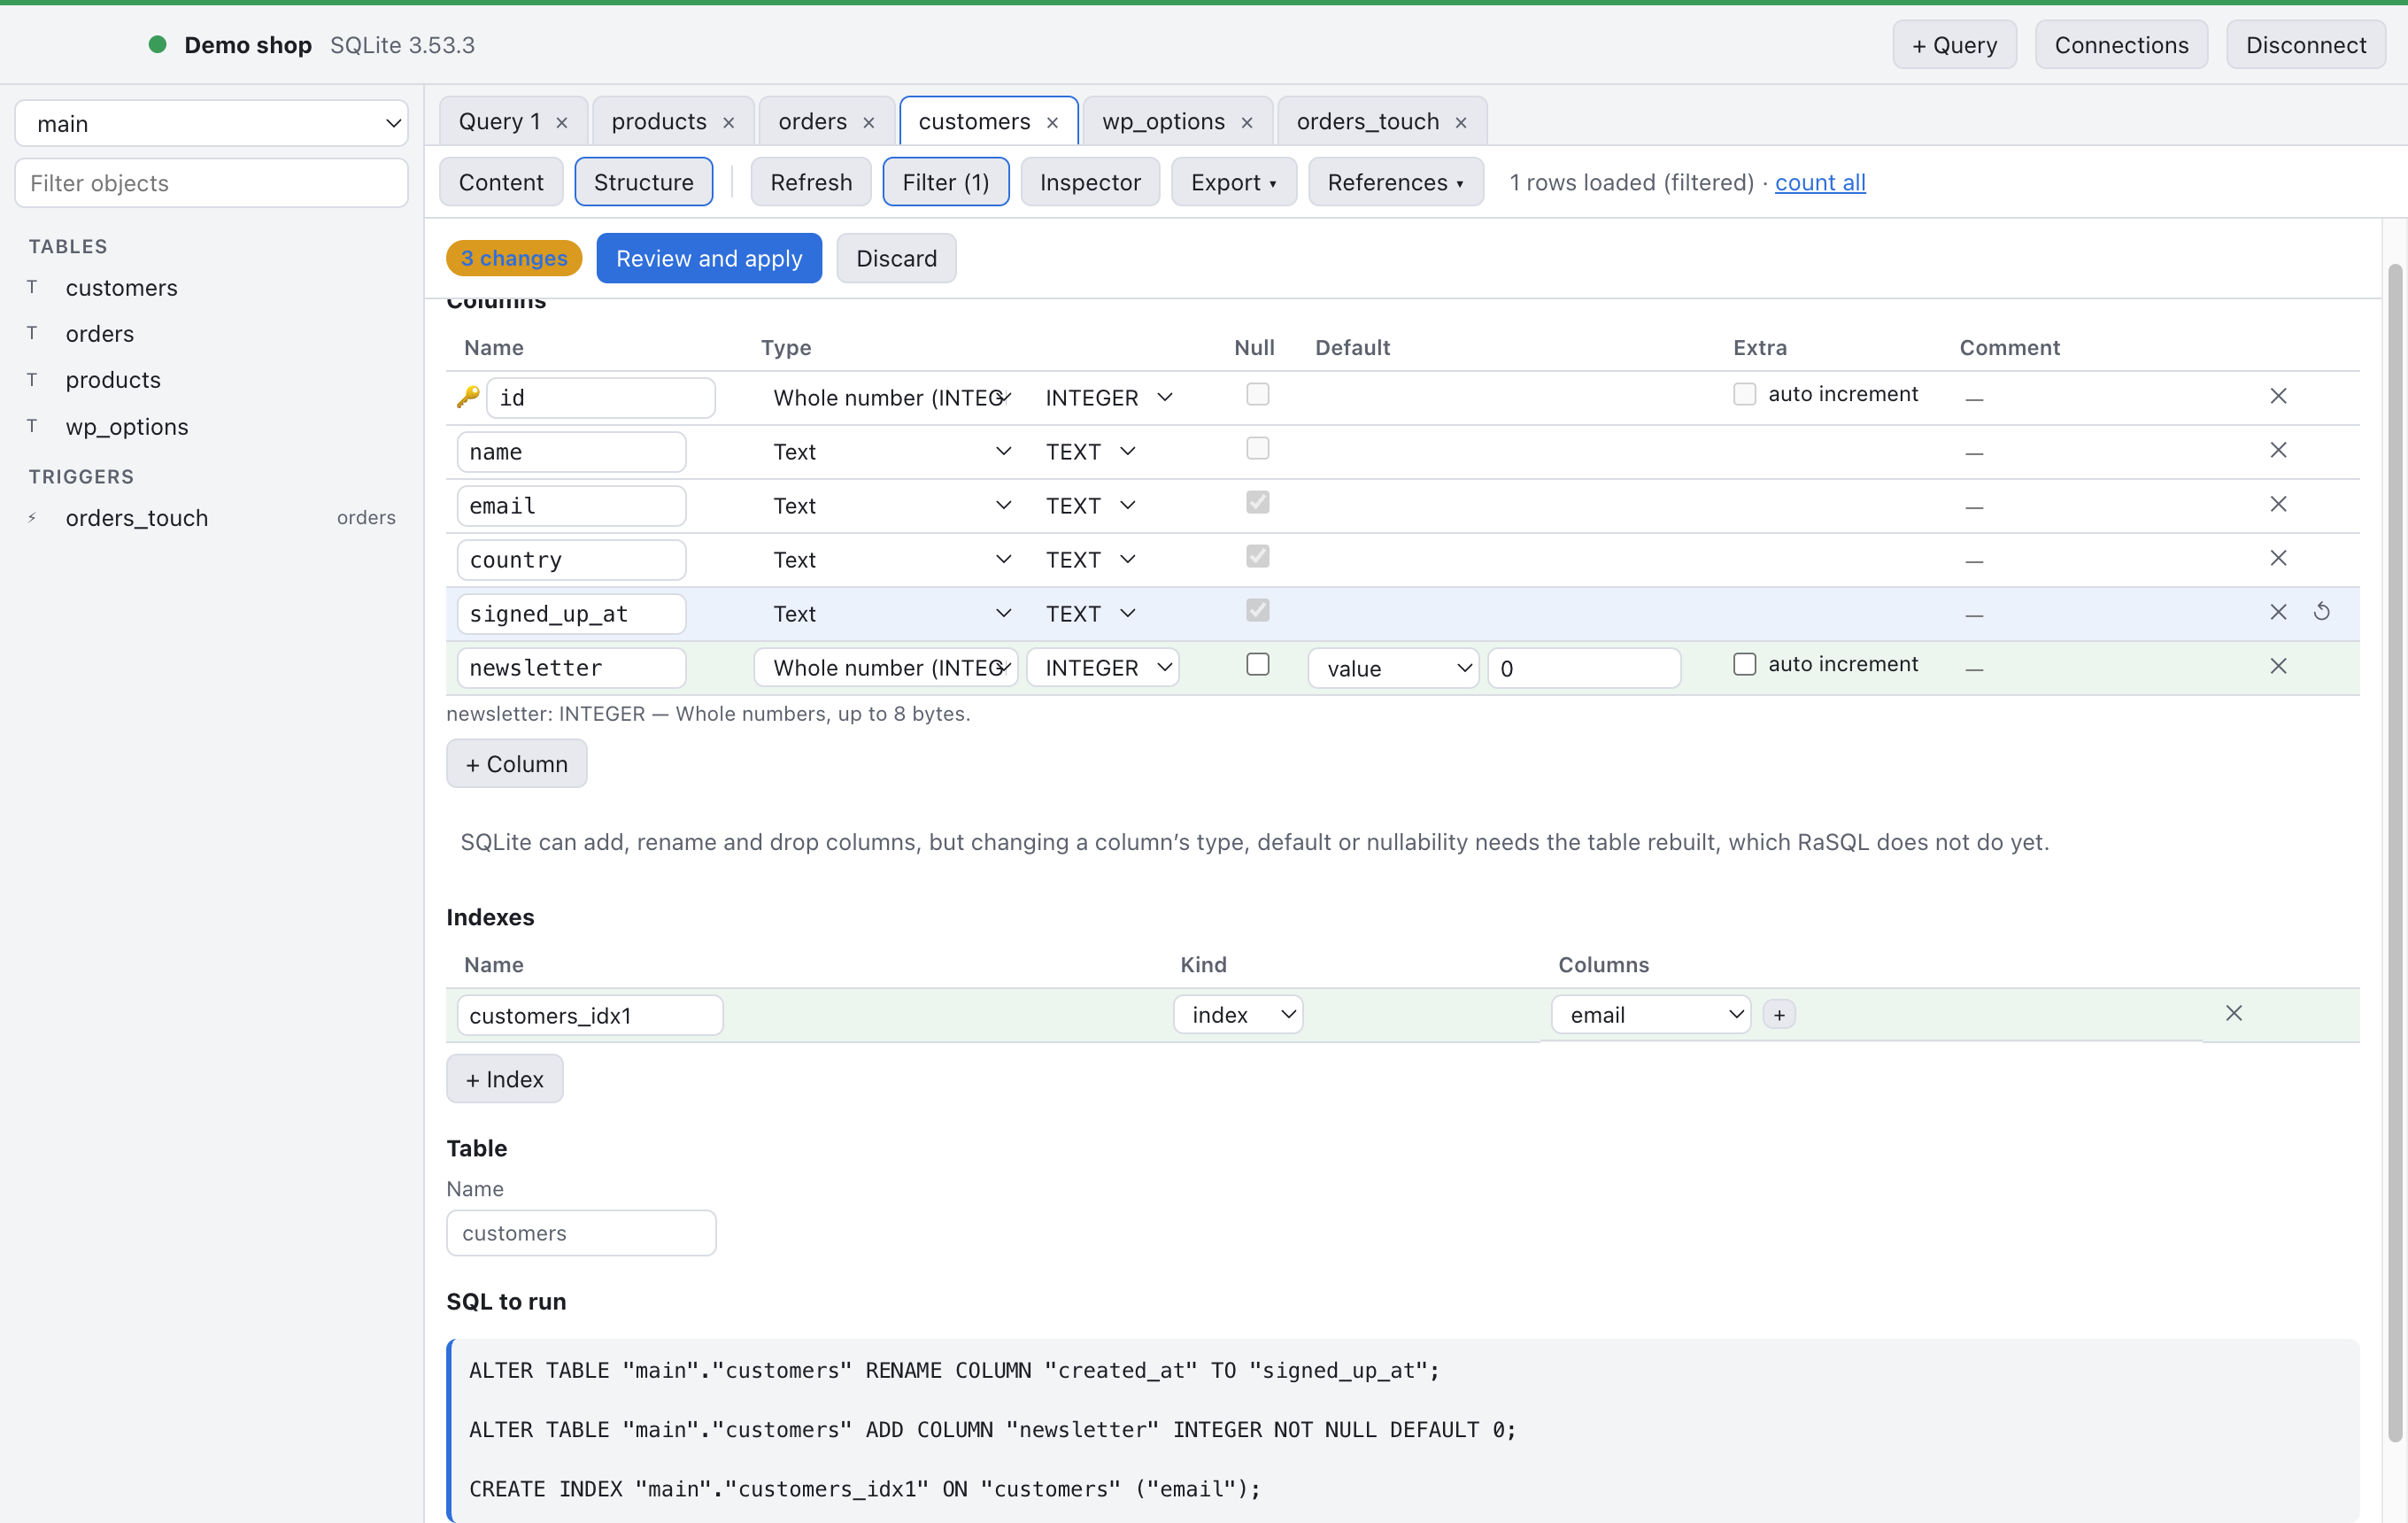The height and width of the screenshot is (1523, 2408).
Task: Change customers_idx1 kind via 'index' dropdown
Action: 1238,1015
